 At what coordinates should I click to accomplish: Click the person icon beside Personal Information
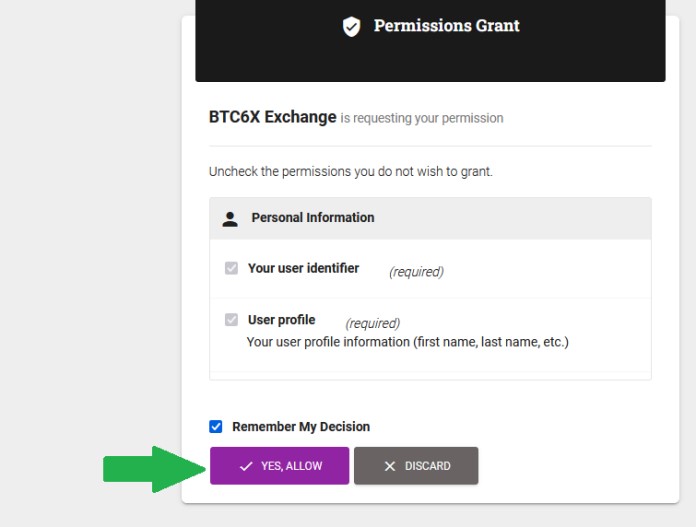point(230,219)
